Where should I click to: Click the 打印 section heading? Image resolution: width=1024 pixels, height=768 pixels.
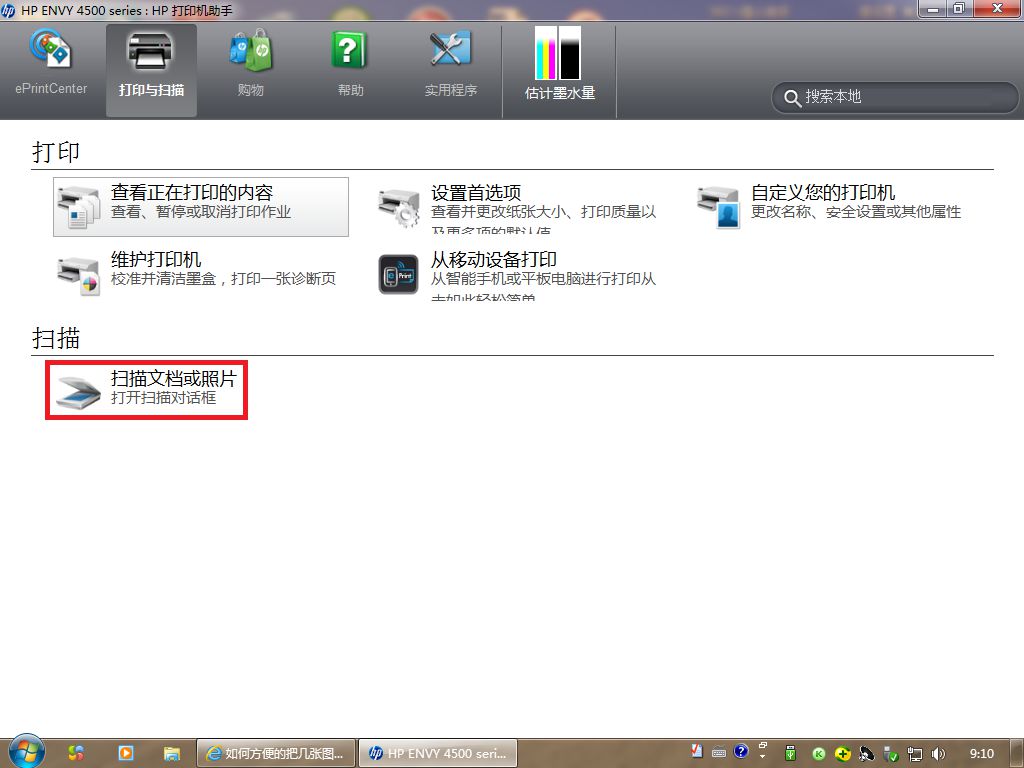pyautogui.click(x=56, y=152)
